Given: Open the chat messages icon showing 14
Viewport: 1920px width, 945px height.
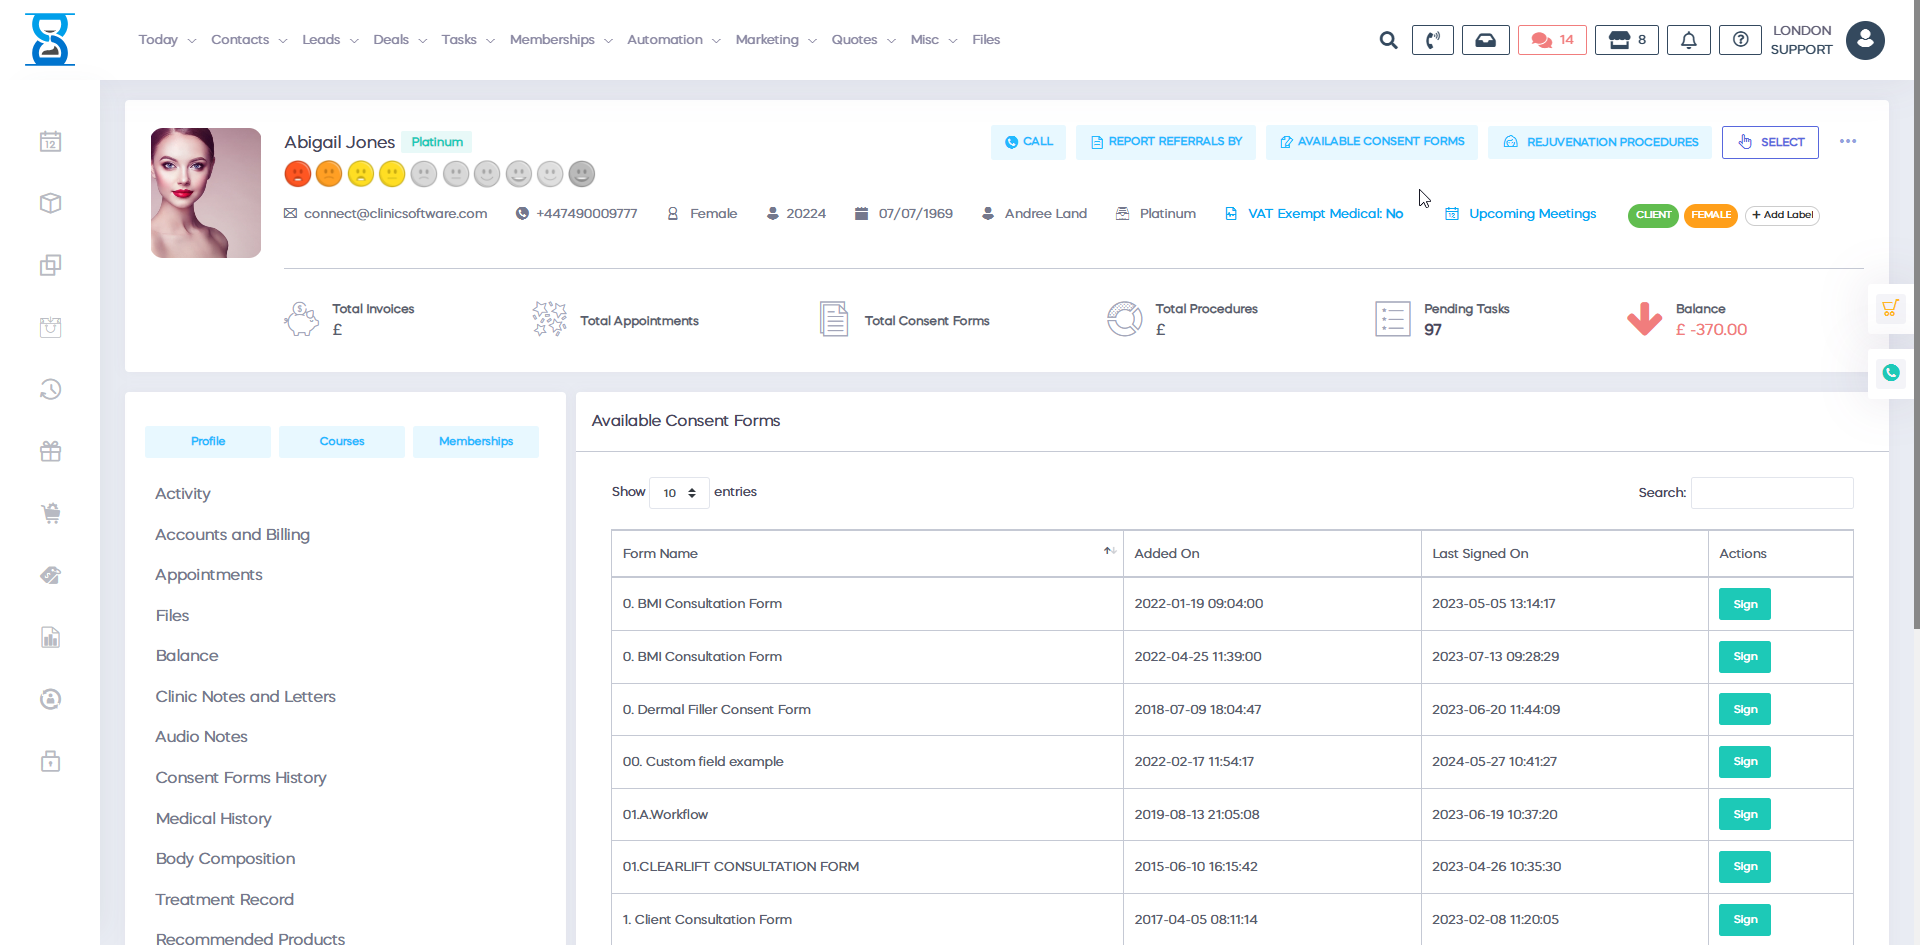Looking at the screenshot, I should point(1552,40).
